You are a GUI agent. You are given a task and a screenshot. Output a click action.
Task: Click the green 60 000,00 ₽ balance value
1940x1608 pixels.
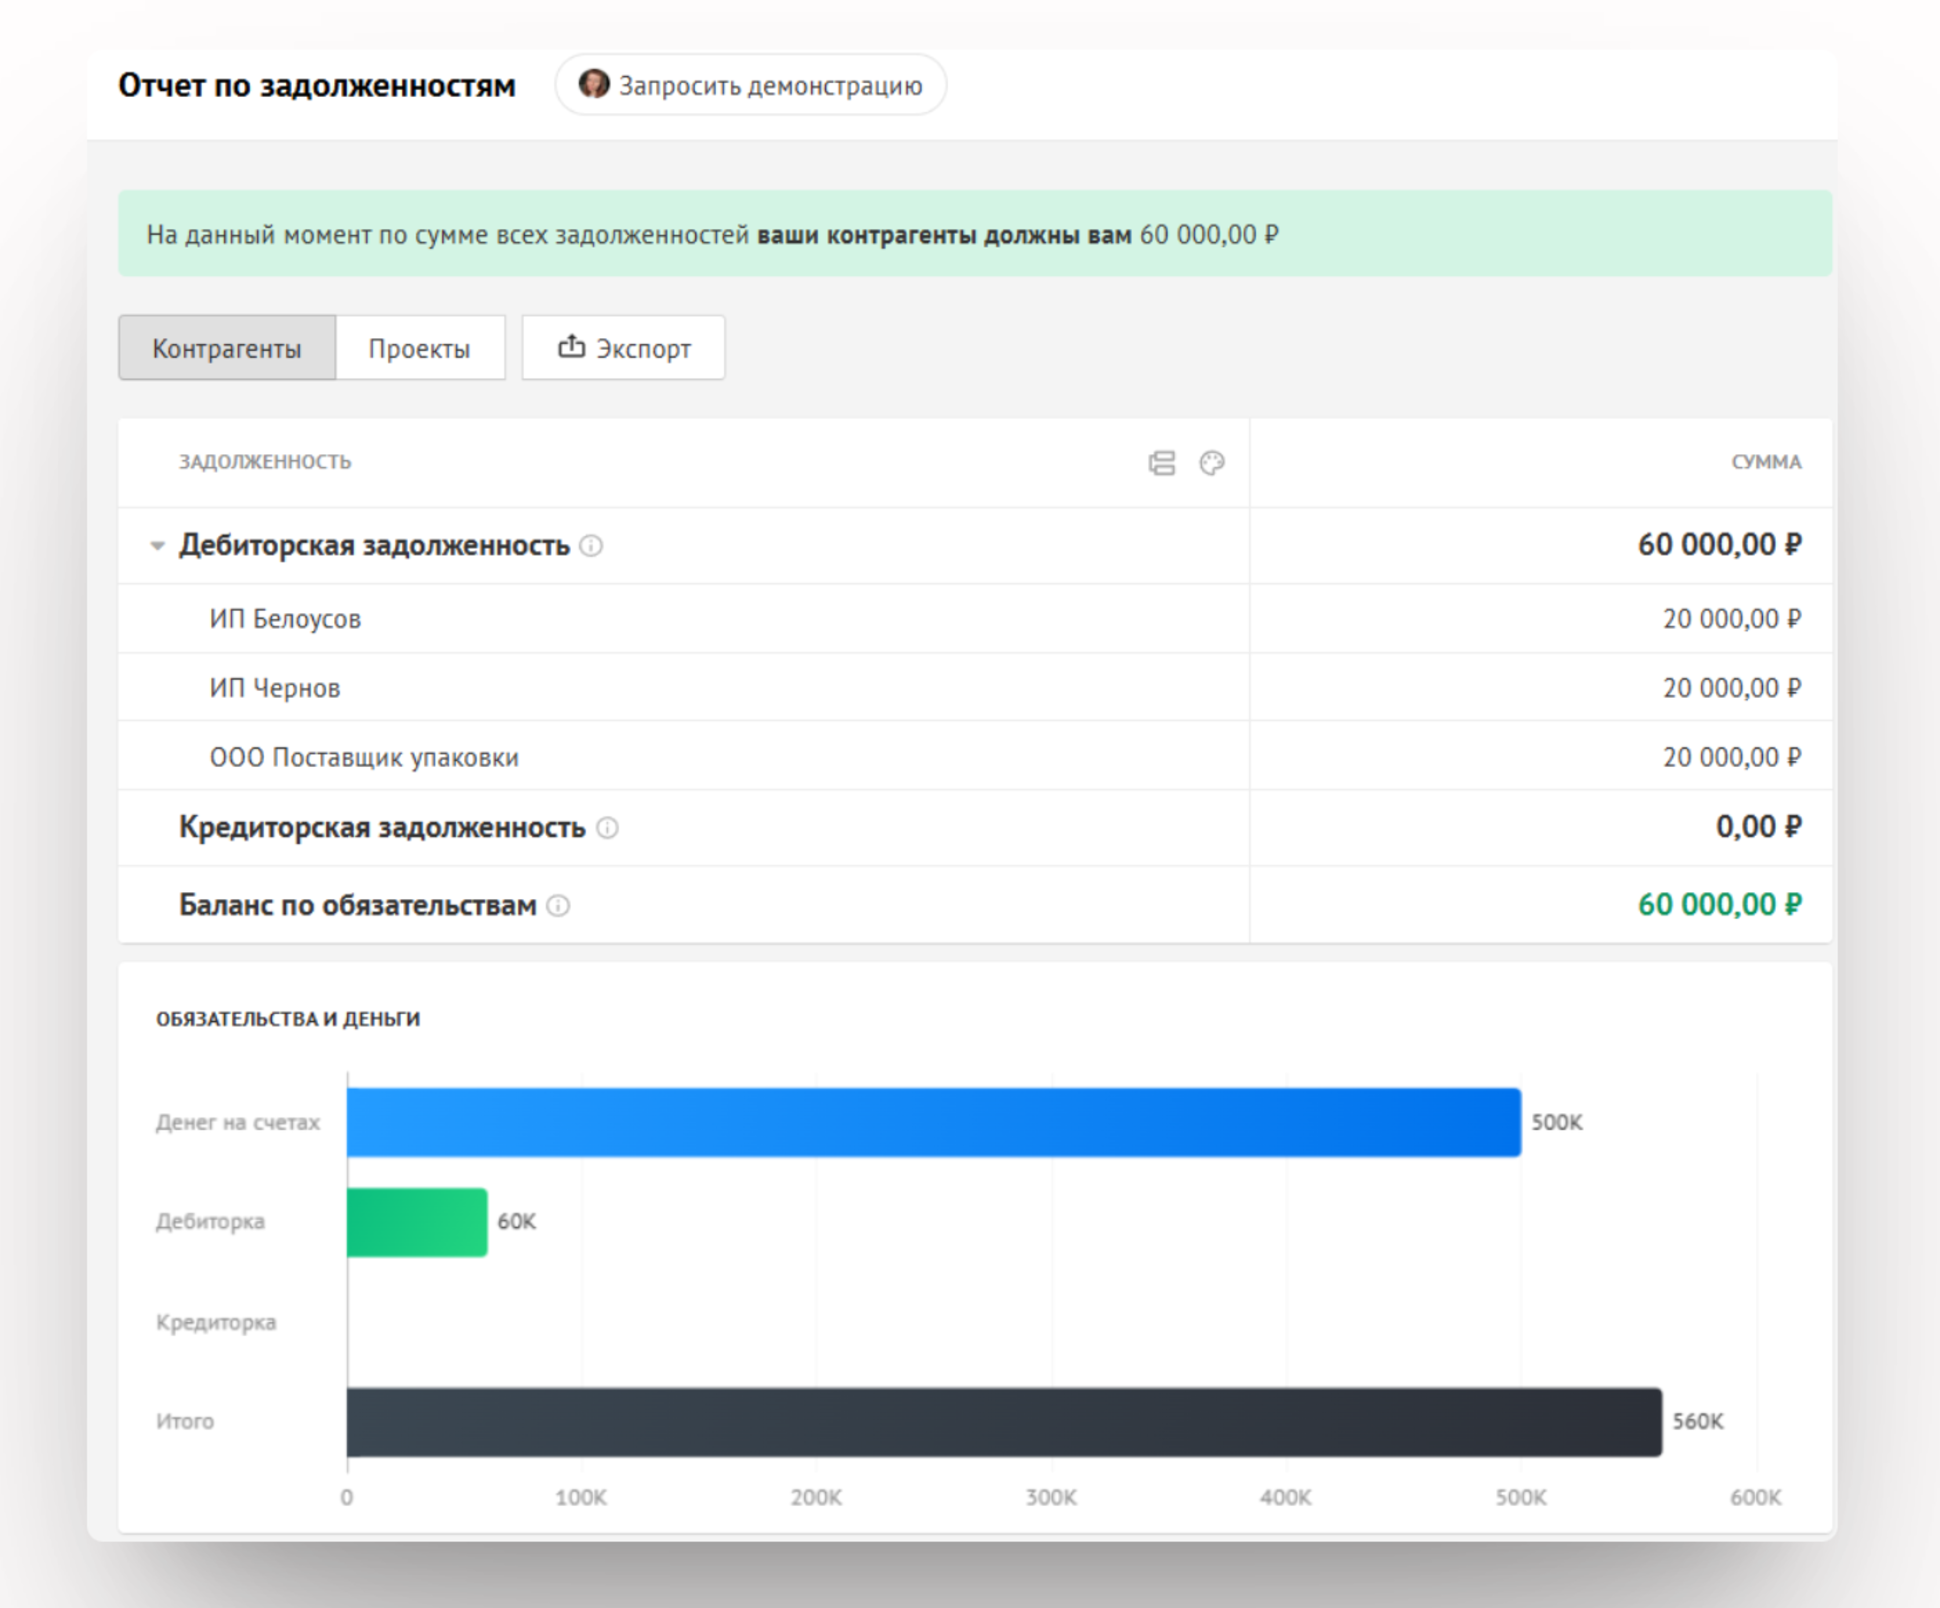(x=1718, y=905)
